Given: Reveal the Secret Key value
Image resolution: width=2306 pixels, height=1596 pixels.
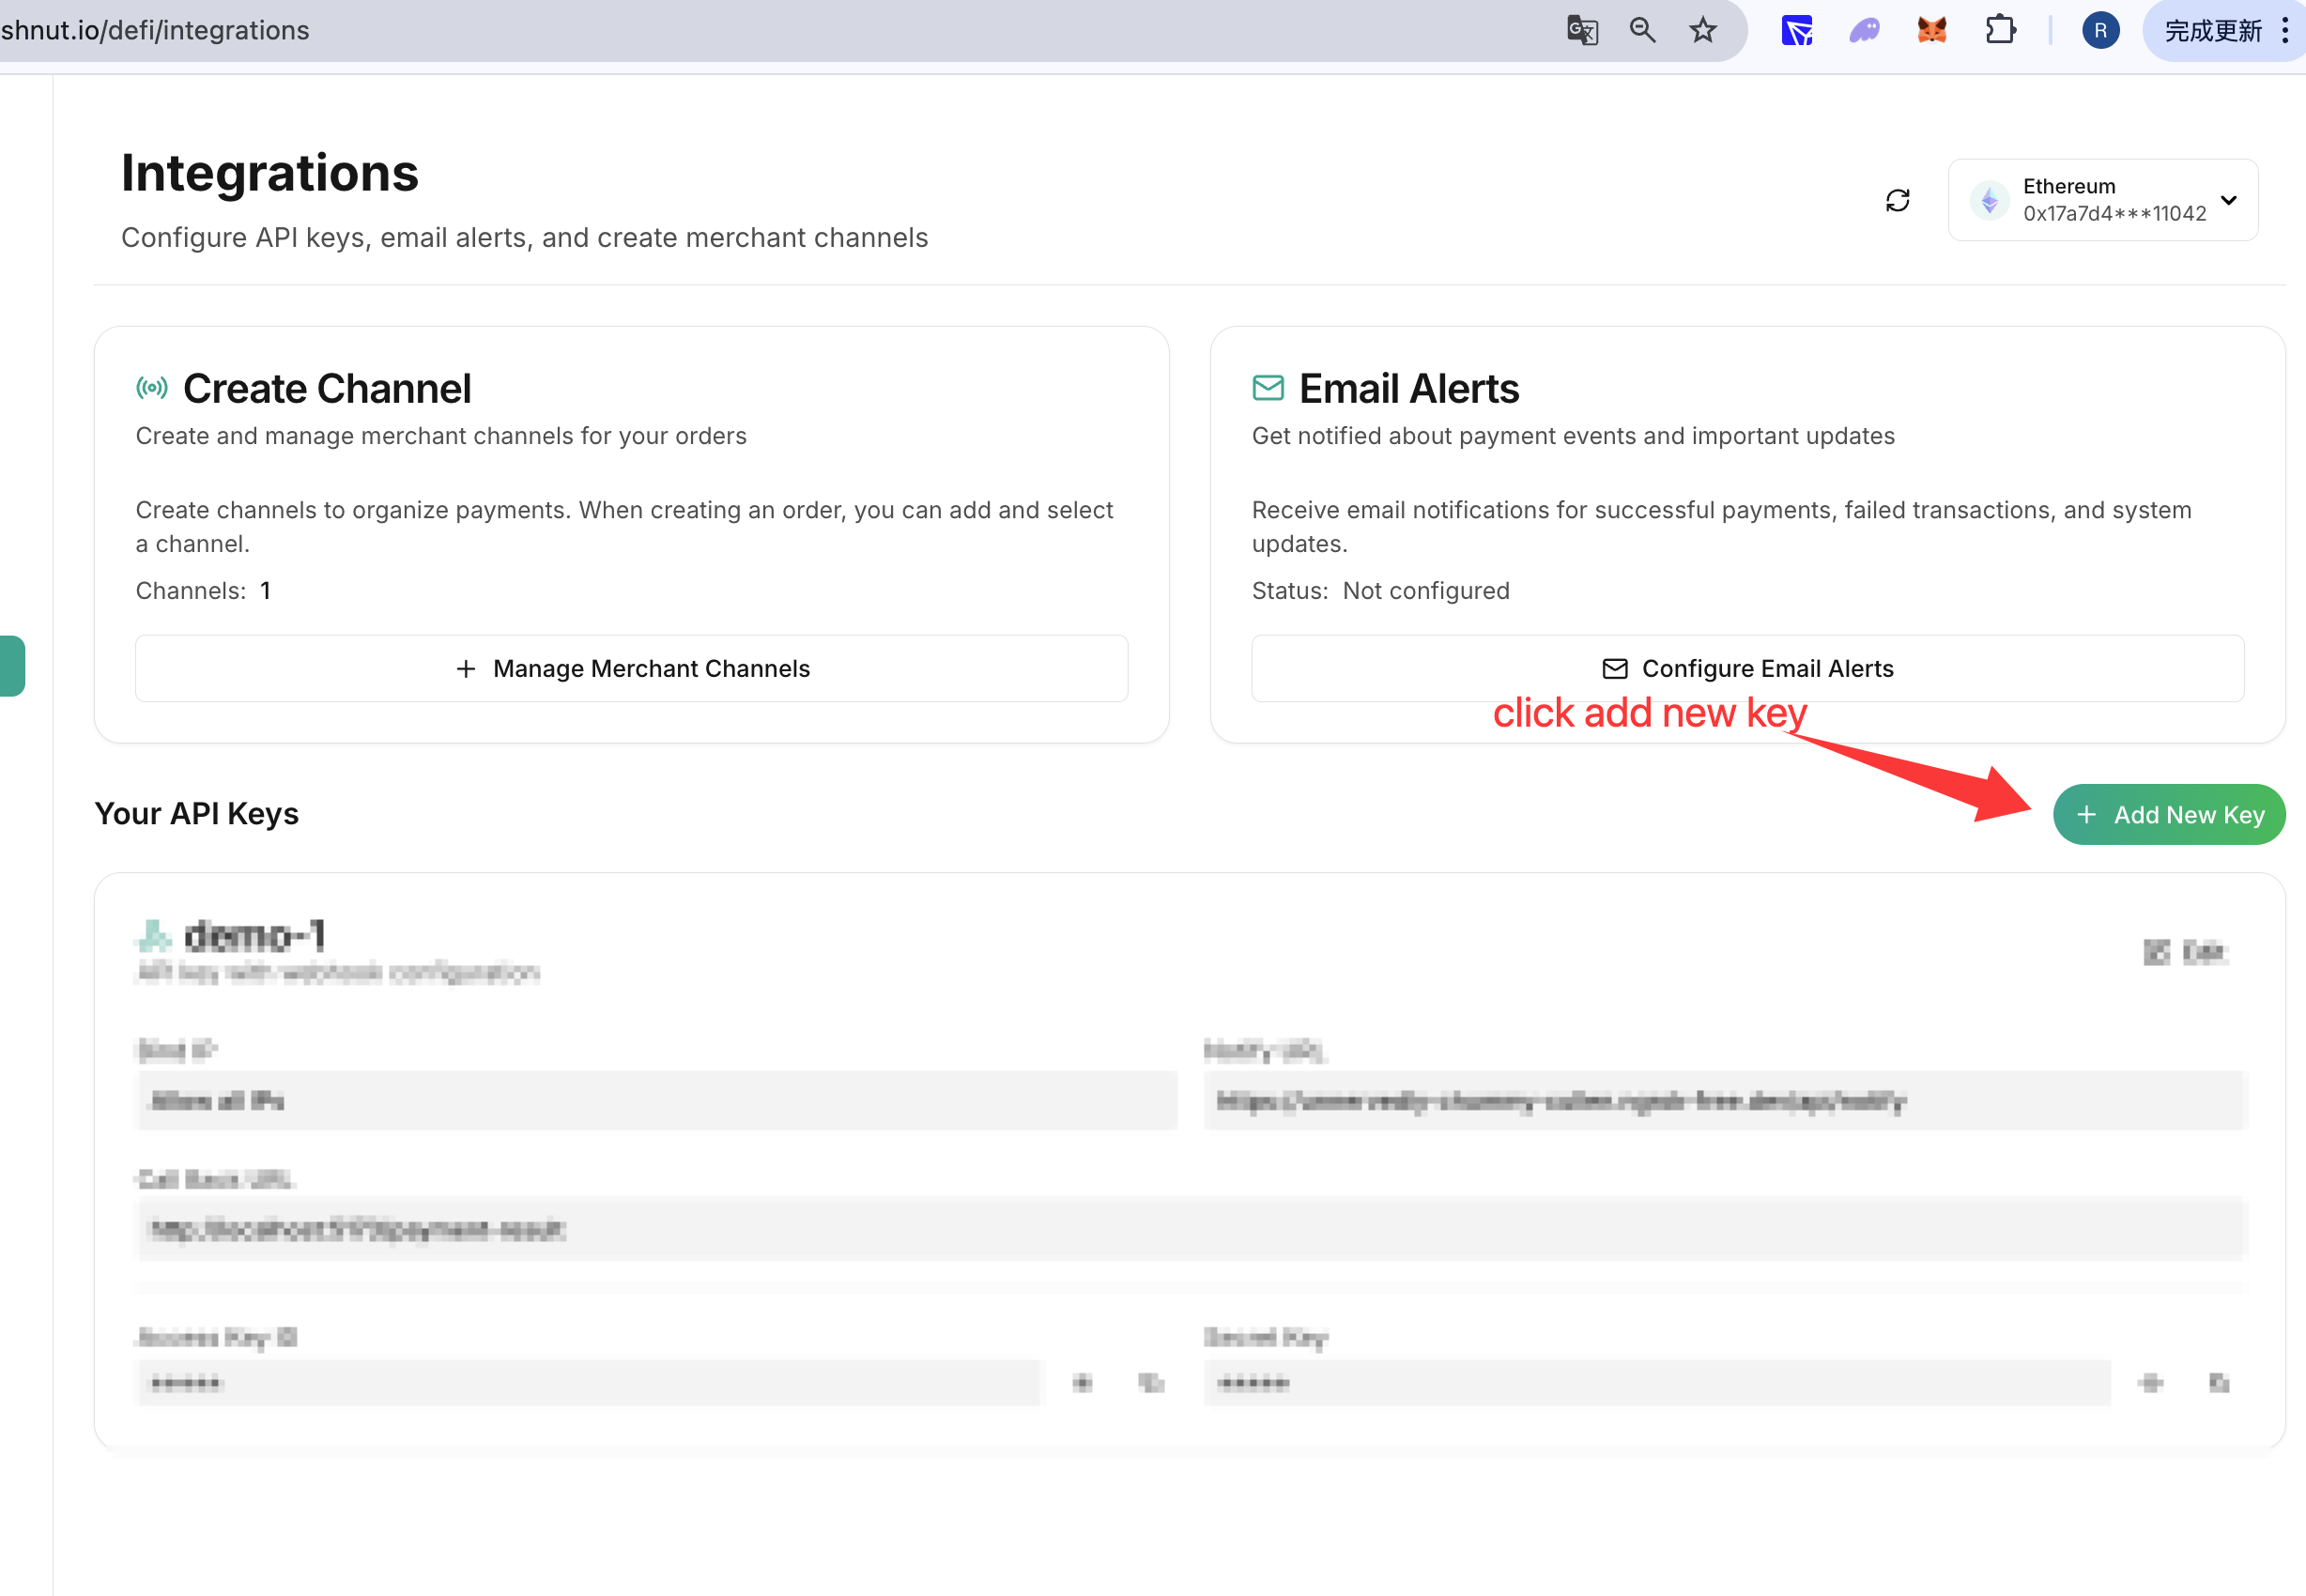Looking at the screenshot, I should click(x=2151, y=1384).
